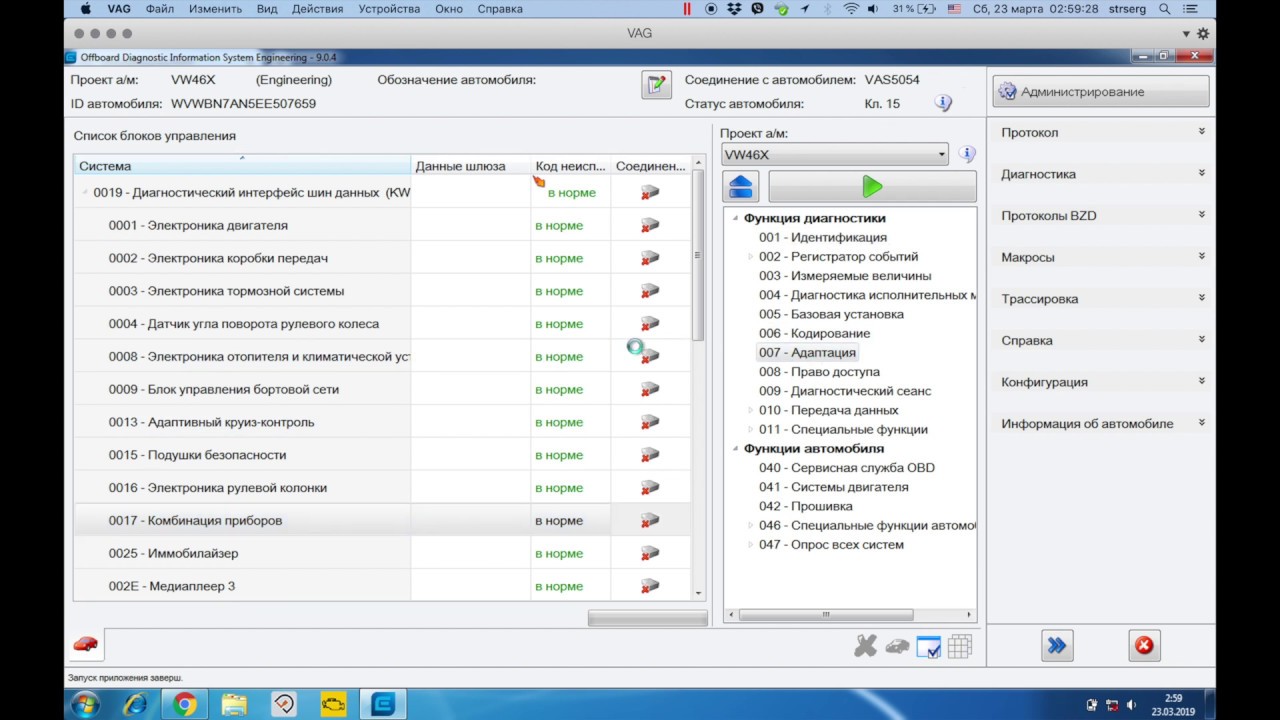This screenshot has height=720, width=1280.
Task: Click the grey wrench-cross tools icon
Action: click(x=866, y=647)
